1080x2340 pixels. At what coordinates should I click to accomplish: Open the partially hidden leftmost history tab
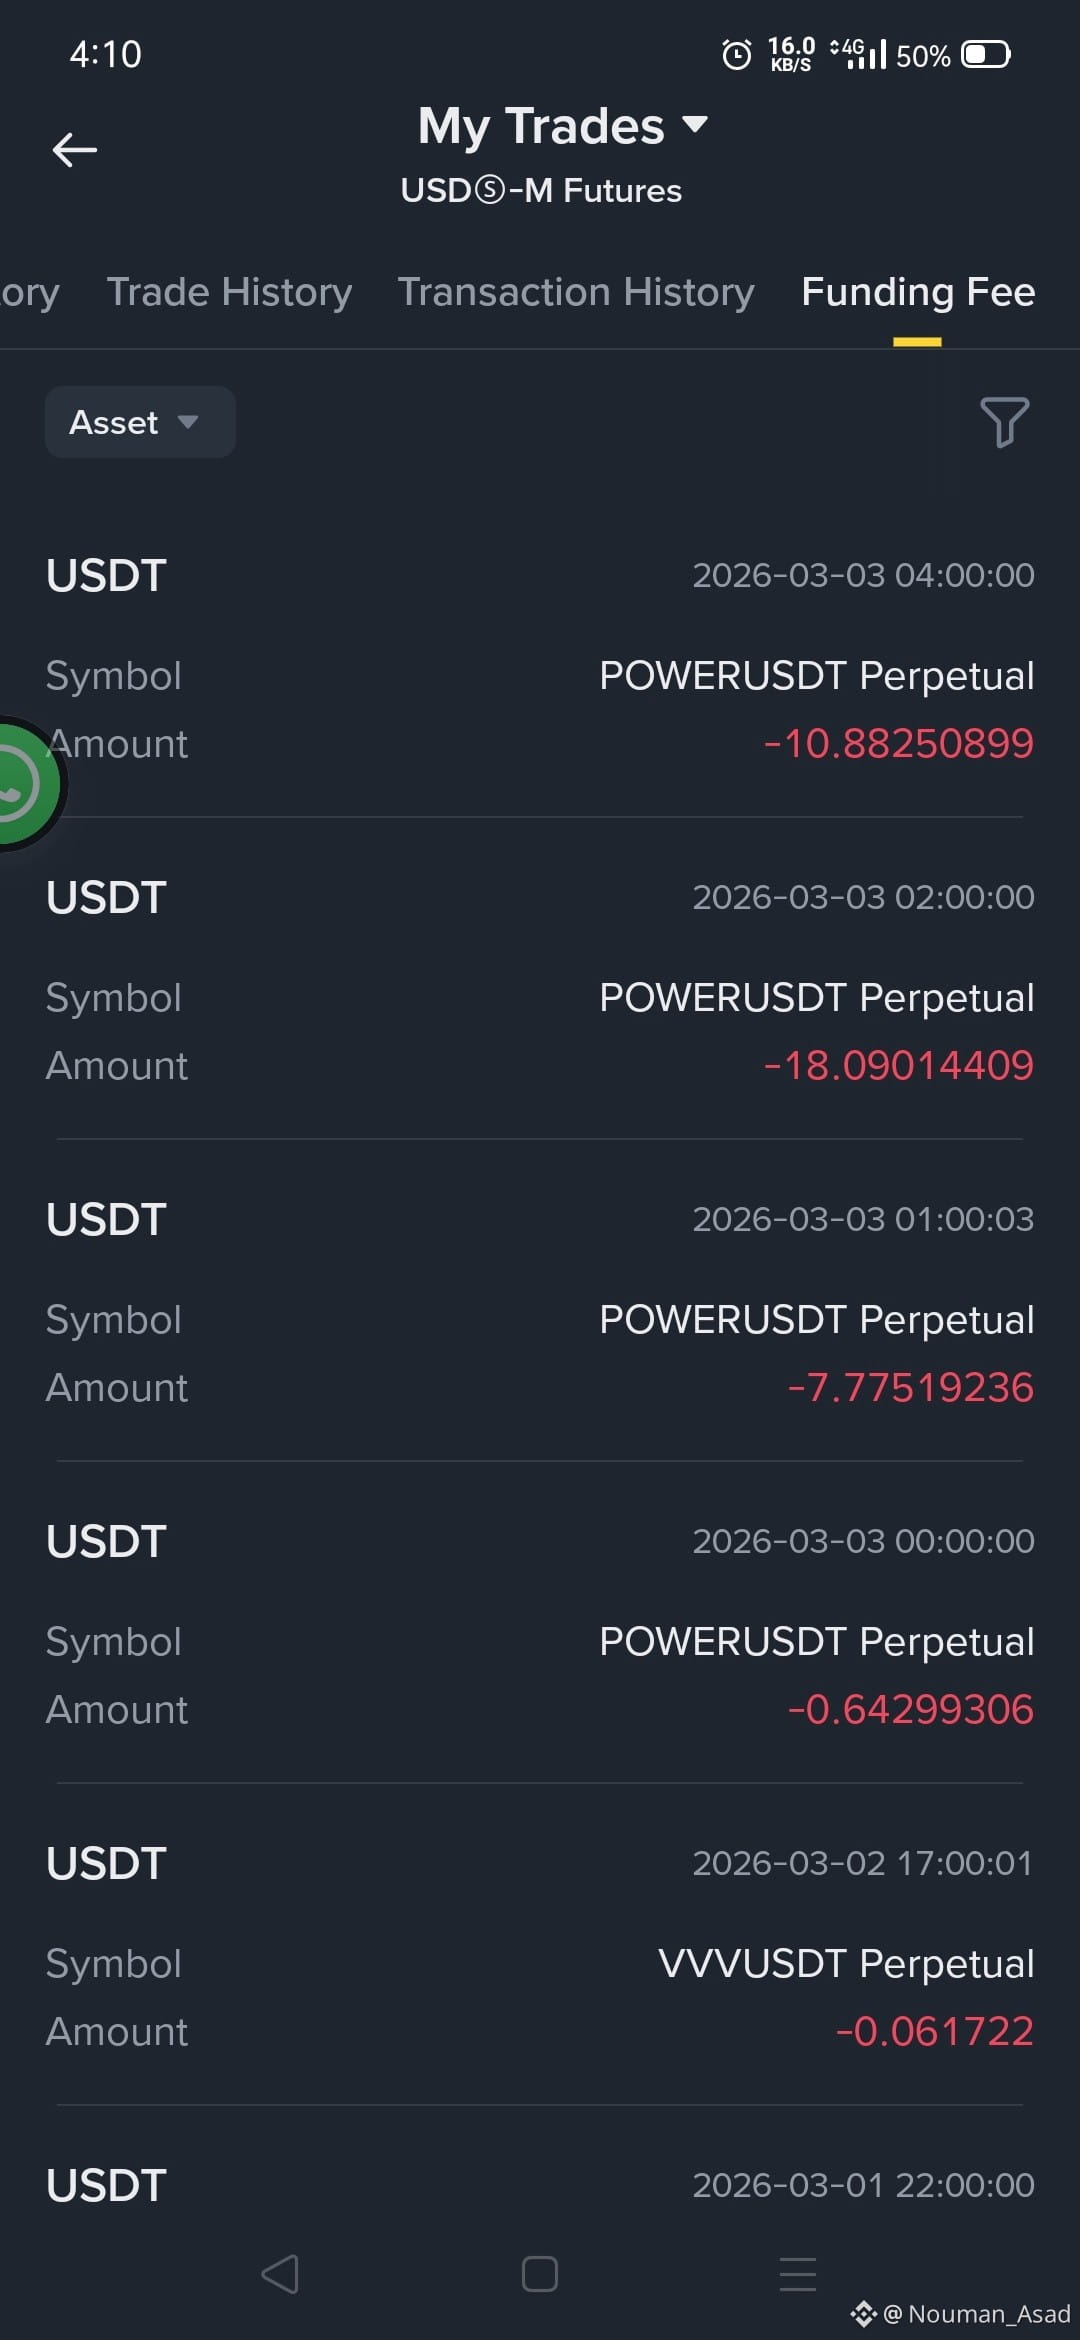pyautogui.click(x=30, y=292)
